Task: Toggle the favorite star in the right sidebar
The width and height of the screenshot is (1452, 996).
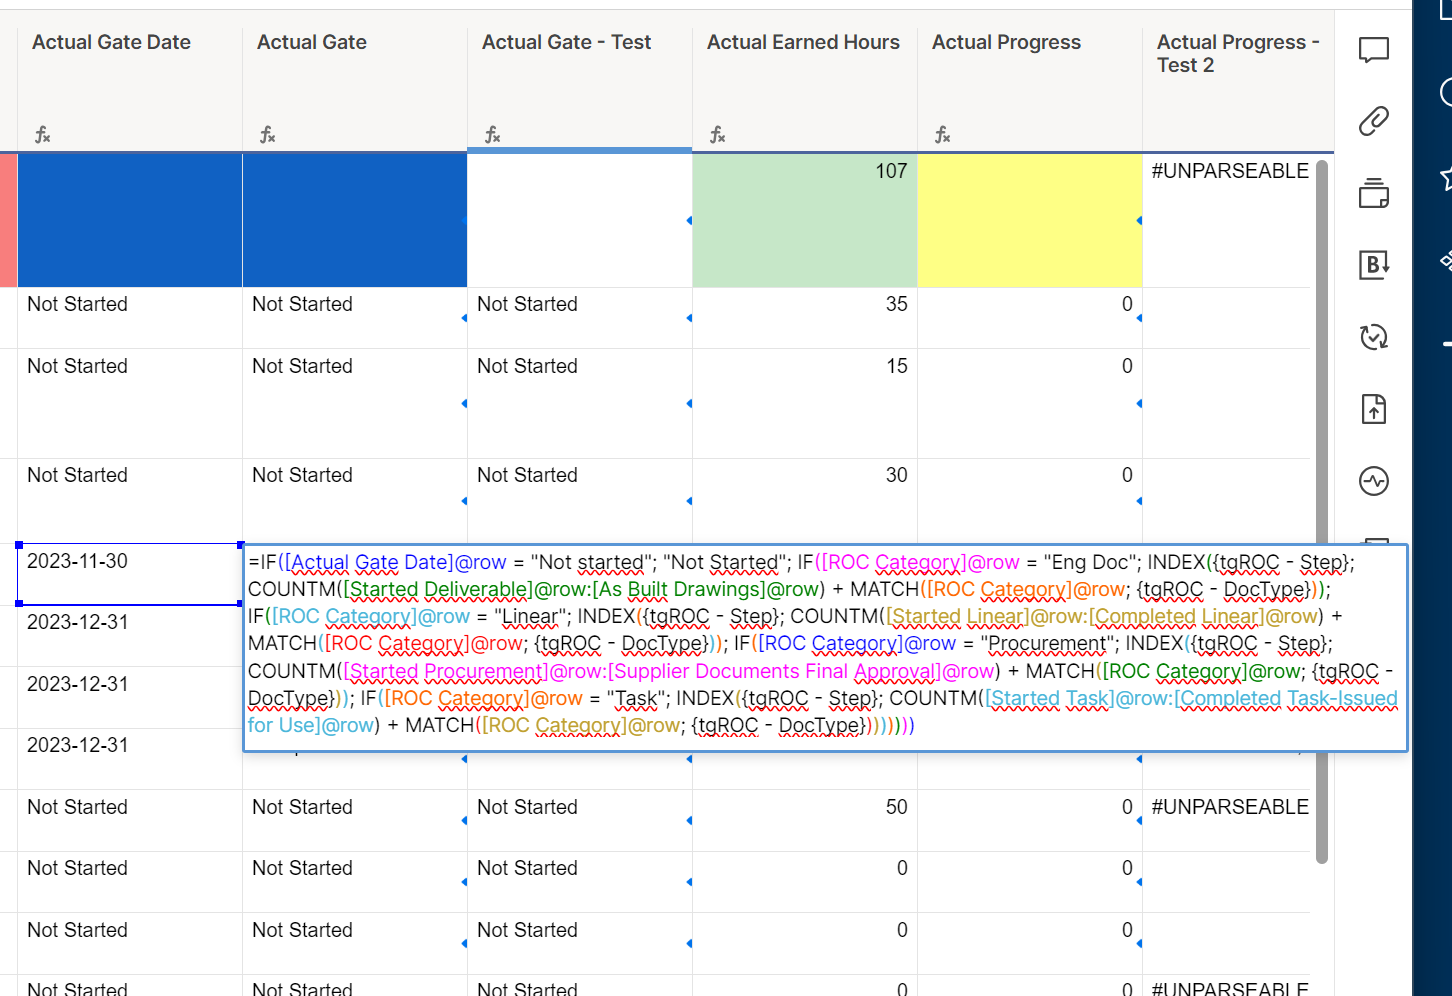Action: pos(1447,176)
